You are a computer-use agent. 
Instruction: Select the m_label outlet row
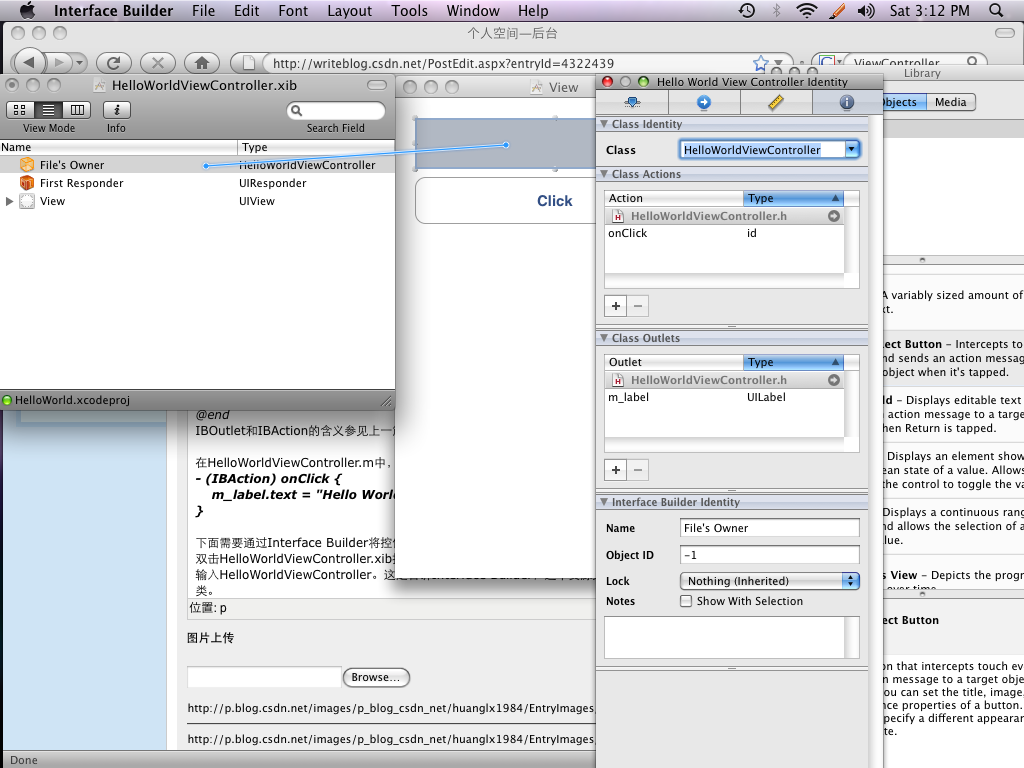[x=724, y=397]
